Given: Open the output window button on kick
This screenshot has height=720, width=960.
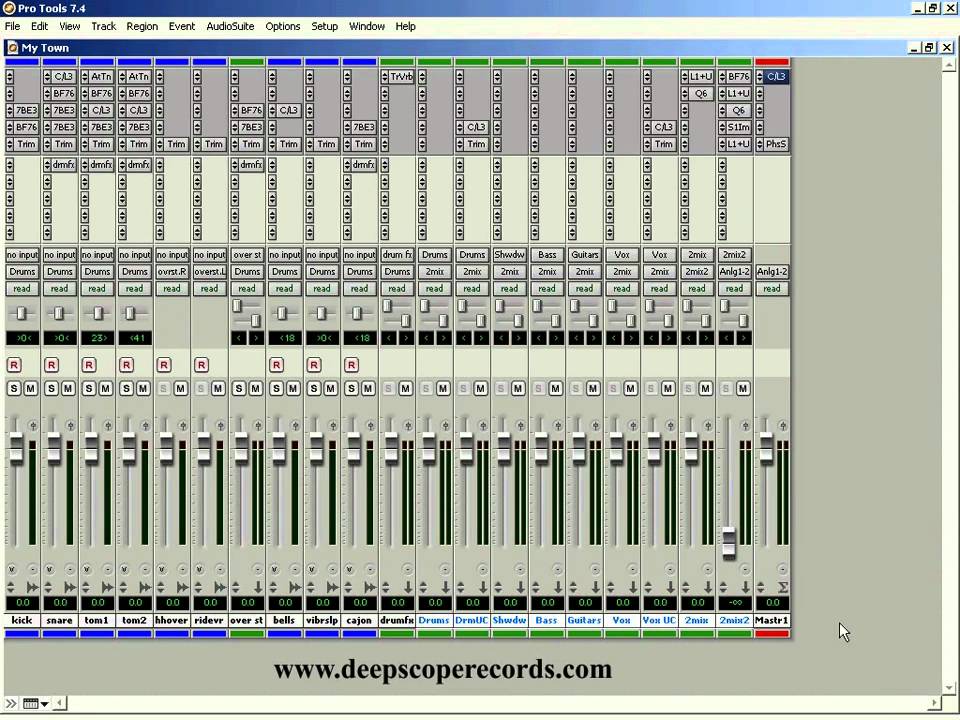Looking at the screenshot, I should 33,426.
